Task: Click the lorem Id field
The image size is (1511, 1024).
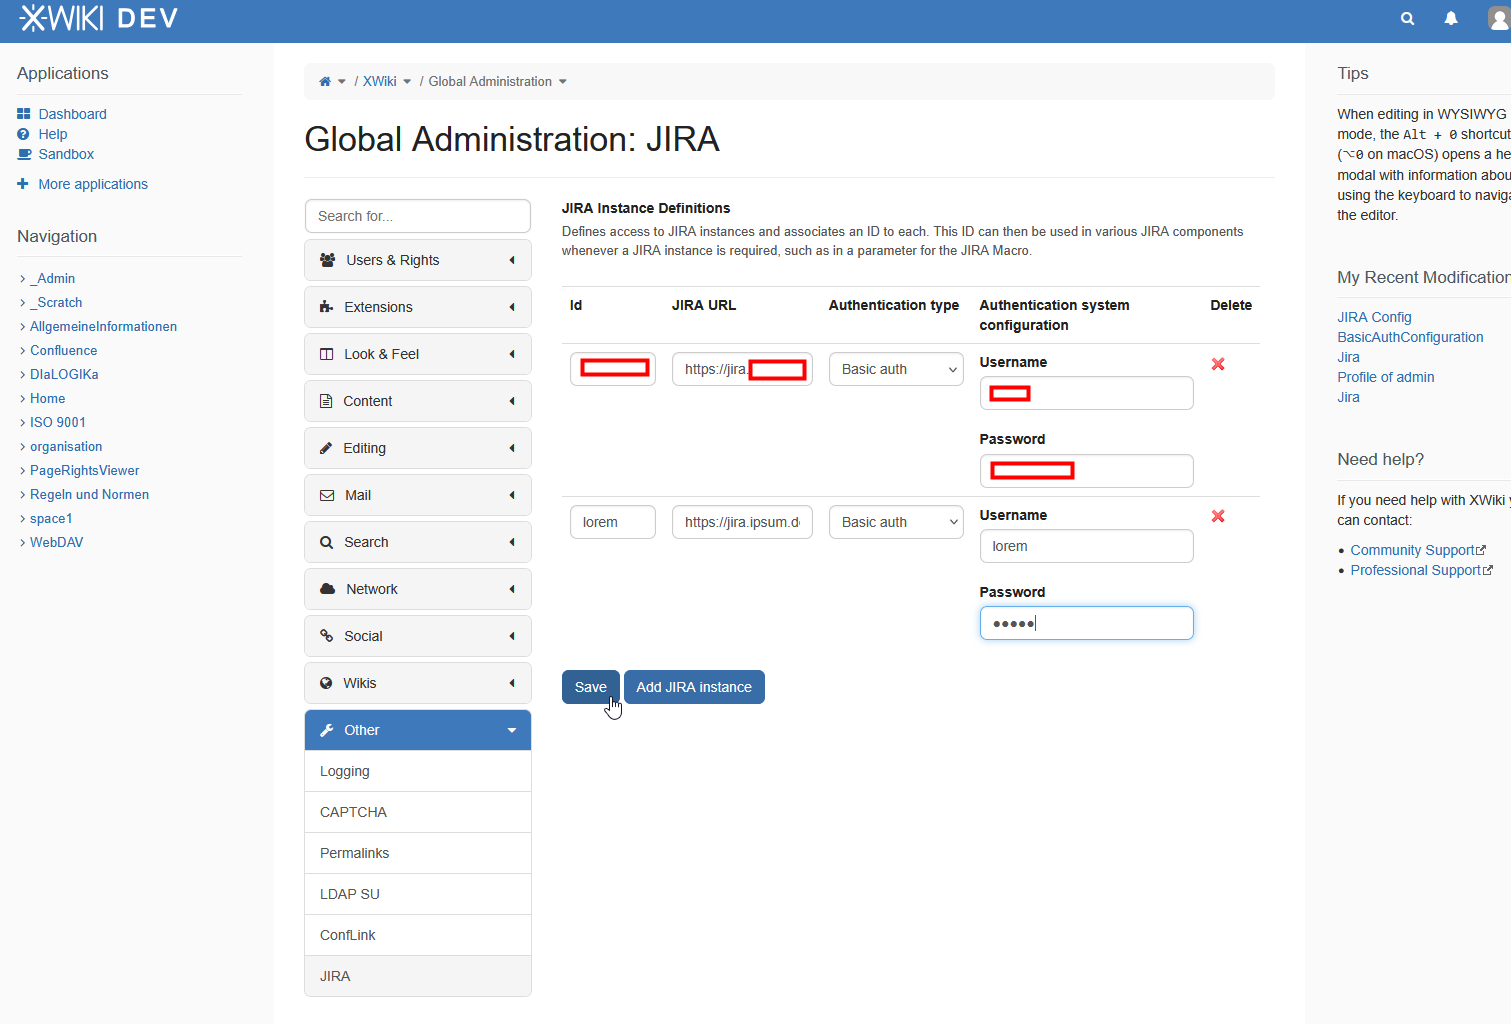Action: pos(613,522)
